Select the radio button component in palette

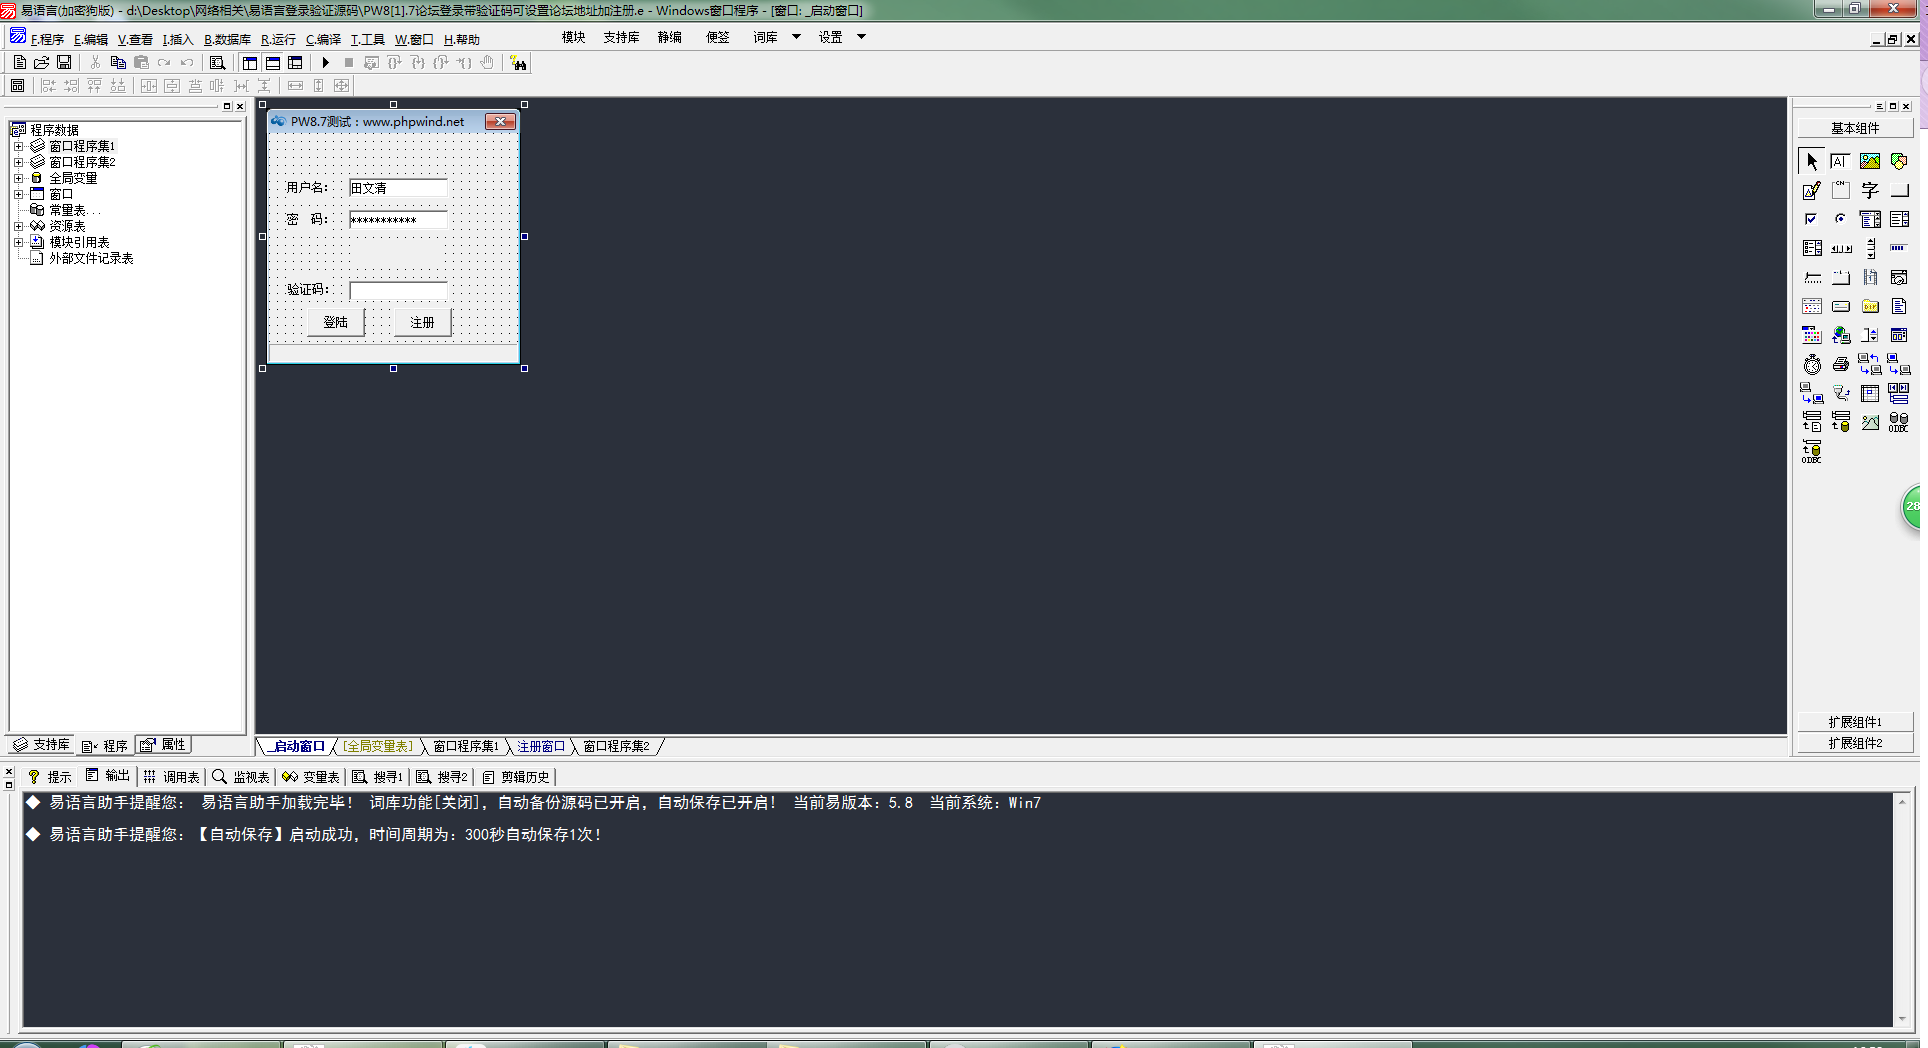pyautogui.click(x=1840, y=219)
